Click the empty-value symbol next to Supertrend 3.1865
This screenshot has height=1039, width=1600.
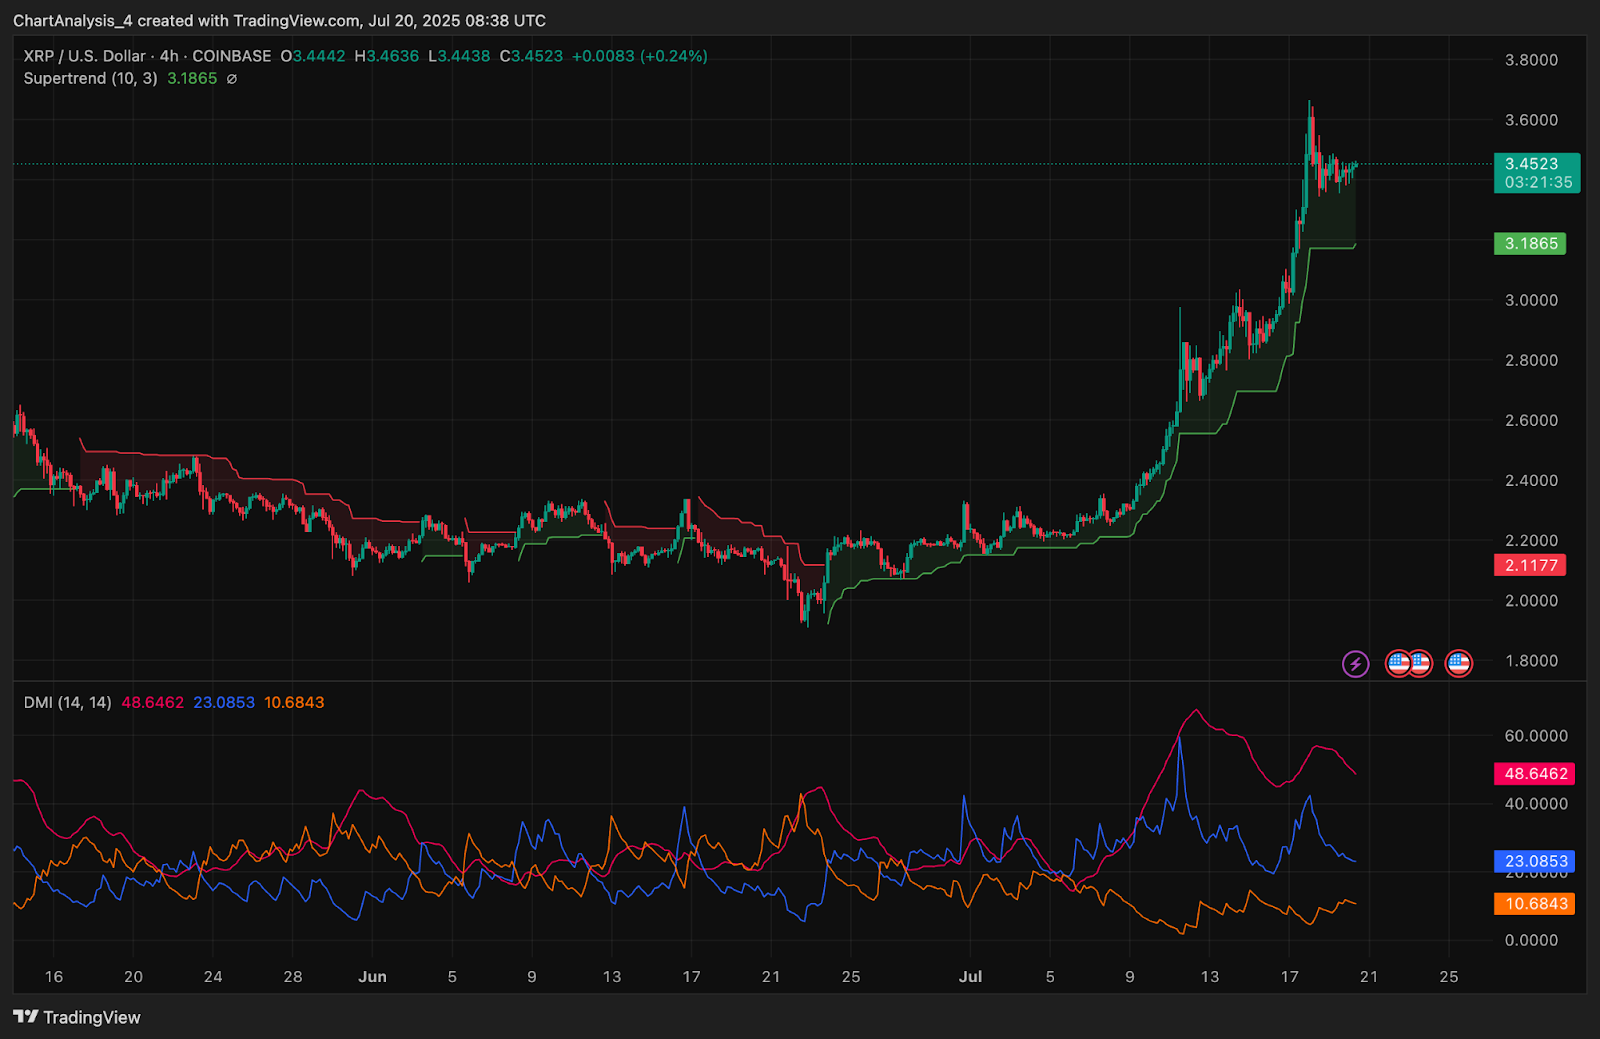(x=232, y=79)
